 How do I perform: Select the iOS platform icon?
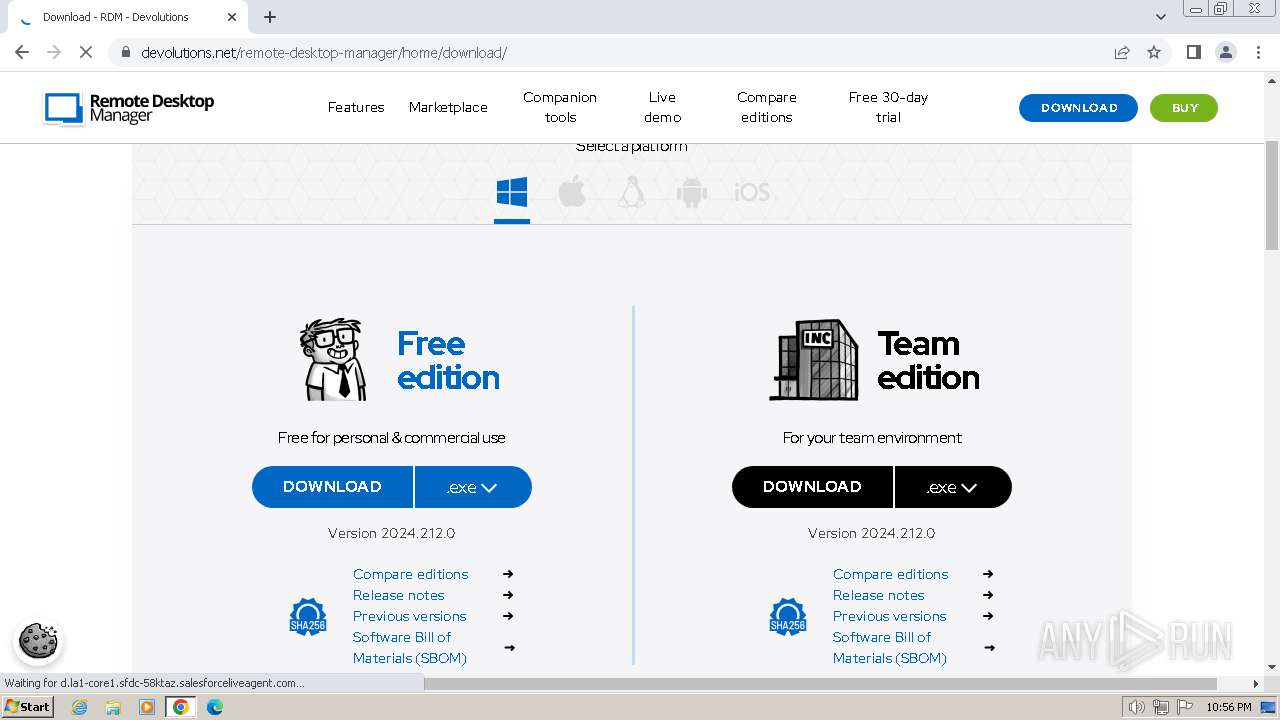(752, 192)
